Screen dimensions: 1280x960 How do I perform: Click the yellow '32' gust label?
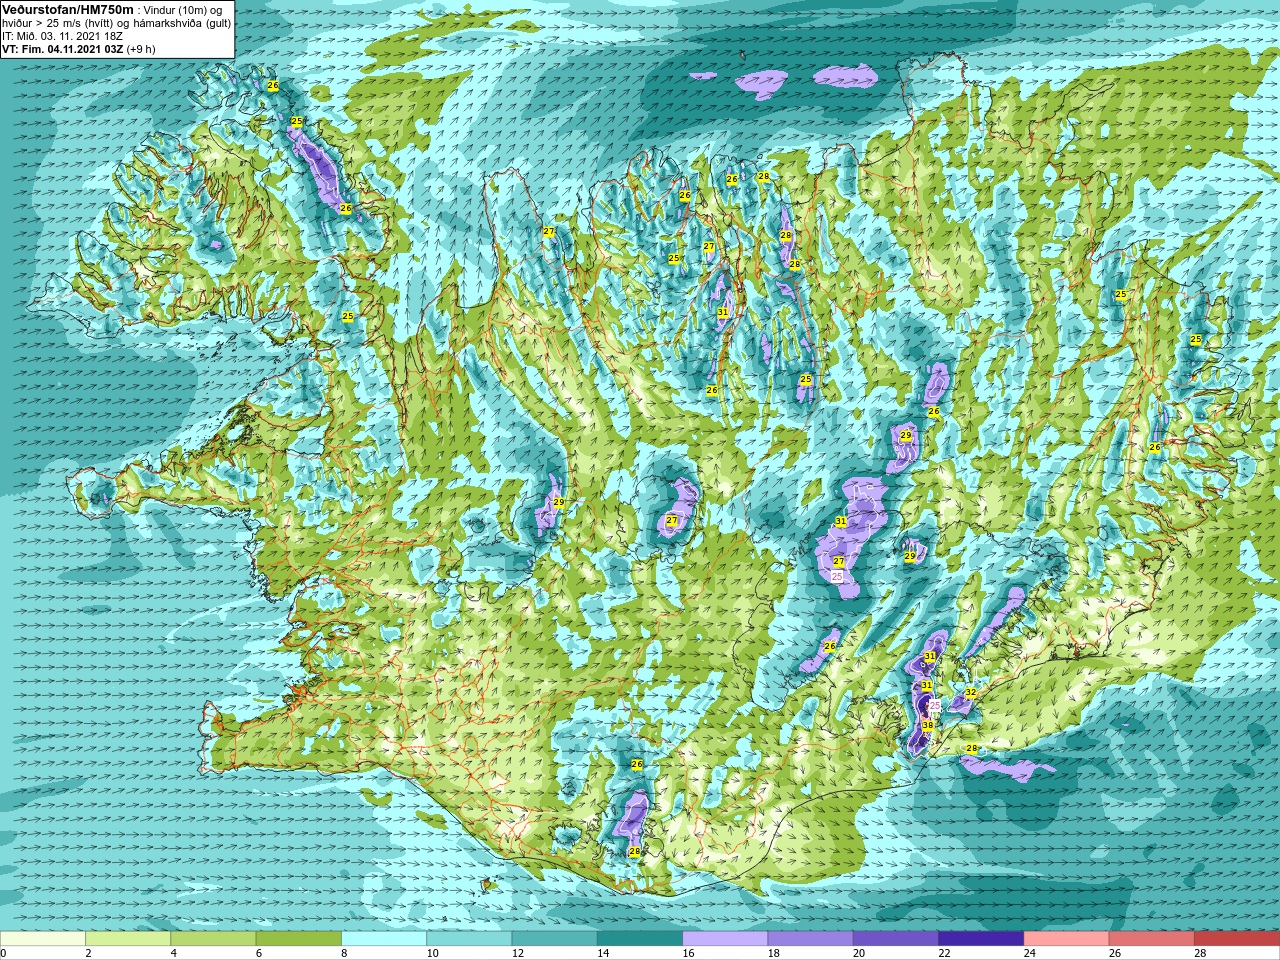[x=970, y=693]
